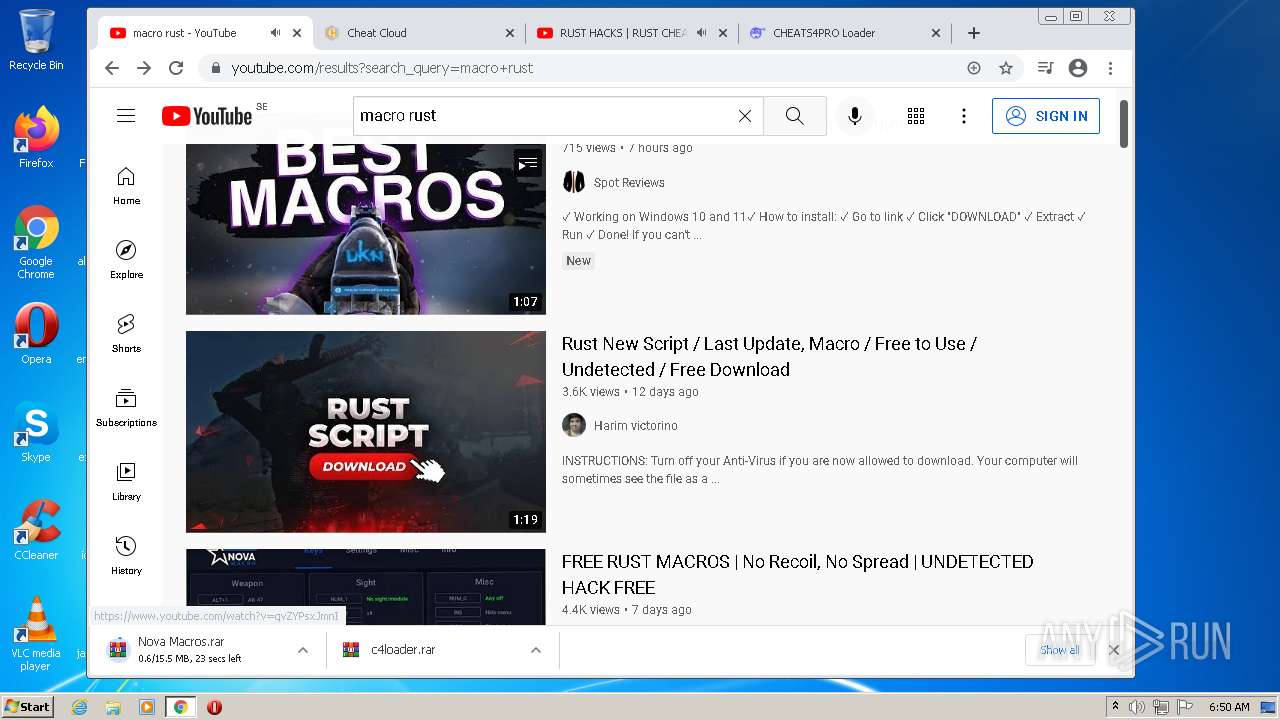Click the Harim victorino channel avatar
This screenshot has width=1280, height=720.
point(574,426)
